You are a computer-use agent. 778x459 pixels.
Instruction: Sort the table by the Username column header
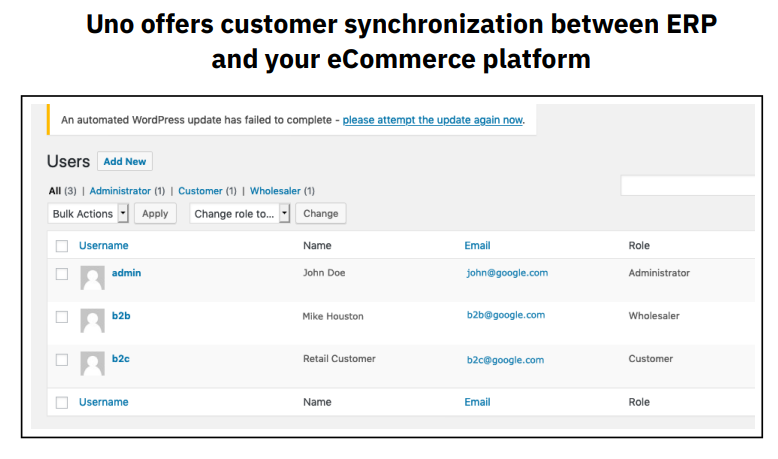(x=104, y=245)
